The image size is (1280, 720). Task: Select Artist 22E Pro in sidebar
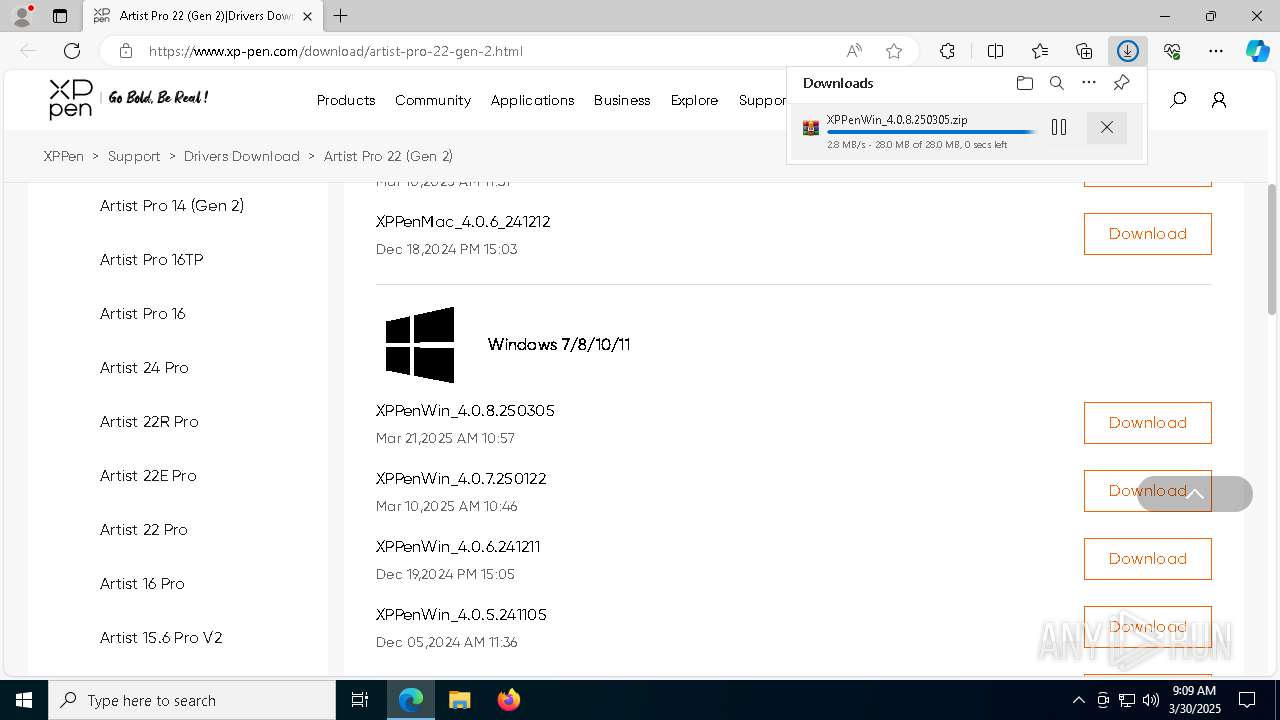[148, 476]
